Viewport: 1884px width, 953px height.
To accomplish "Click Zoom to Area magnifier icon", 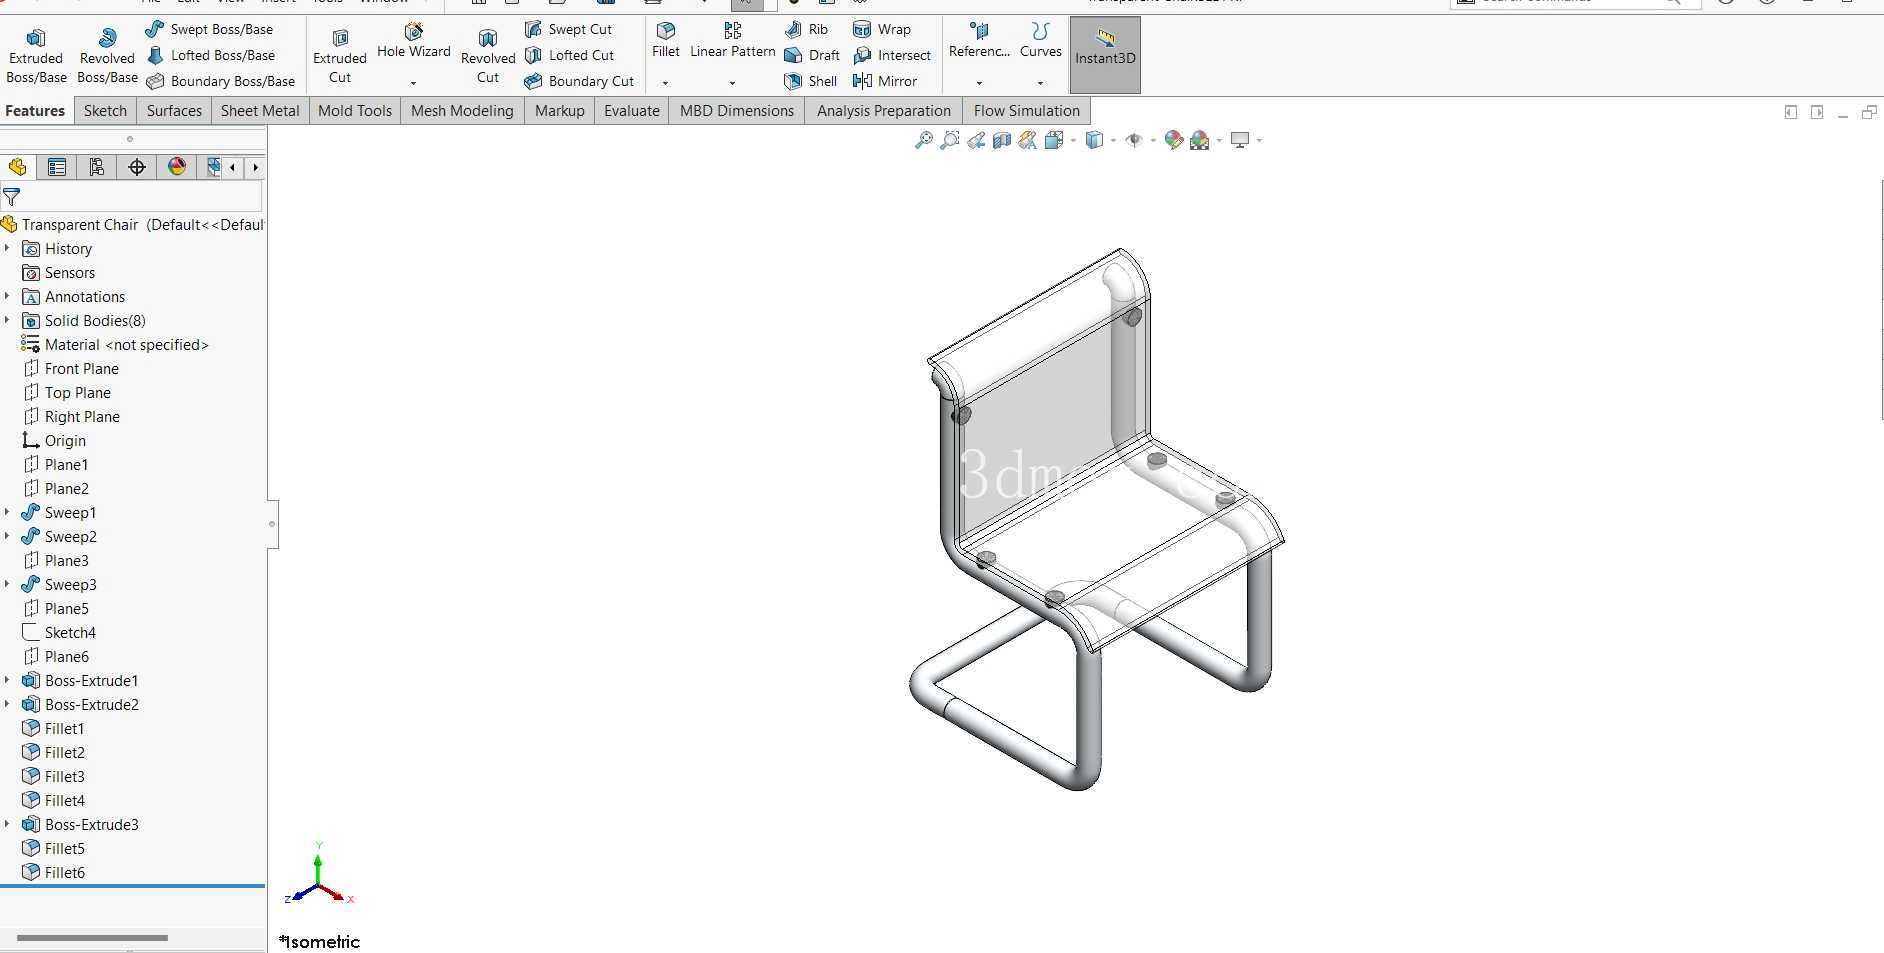I will click(949, 140).
